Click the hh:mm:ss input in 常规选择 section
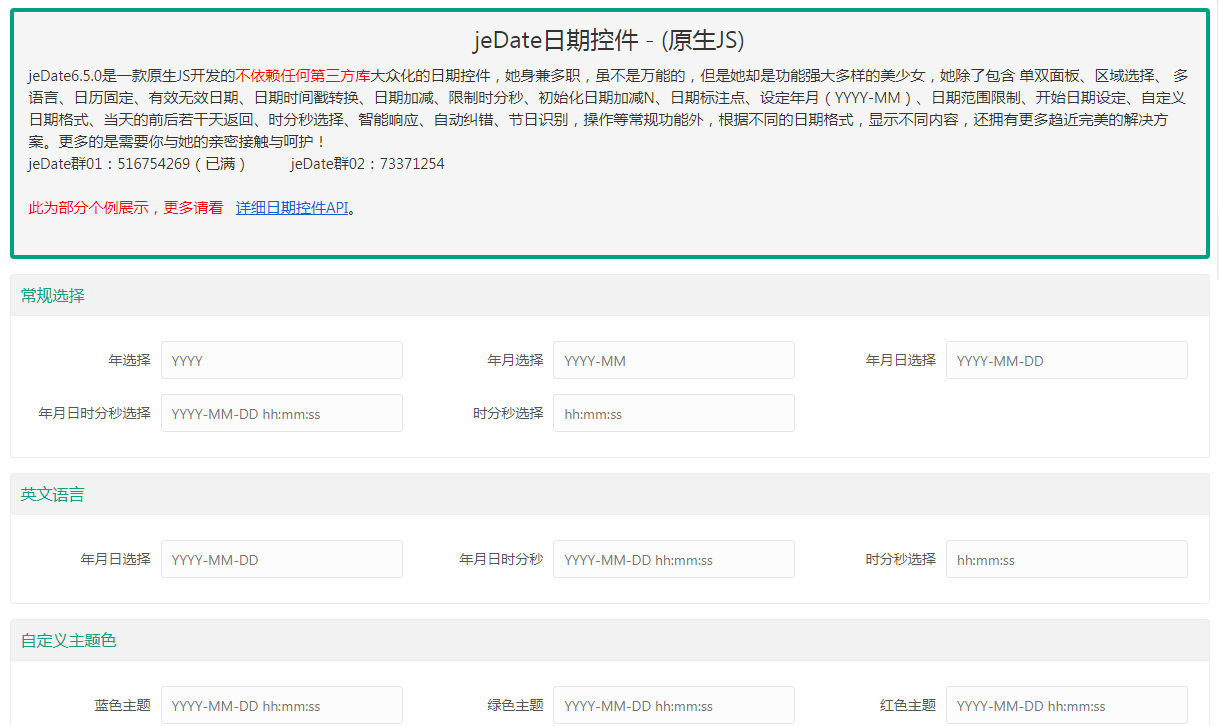1219x726 pixels. pyautogui.click(x=674, y=413)
